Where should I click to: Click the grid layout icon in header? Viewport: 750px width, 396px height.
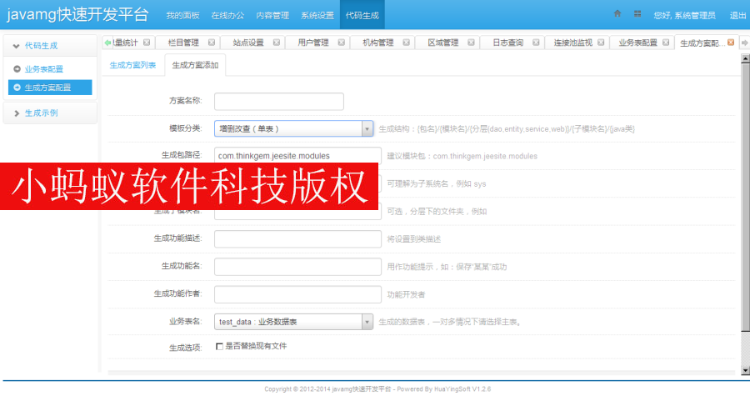(x=638, y=14)
